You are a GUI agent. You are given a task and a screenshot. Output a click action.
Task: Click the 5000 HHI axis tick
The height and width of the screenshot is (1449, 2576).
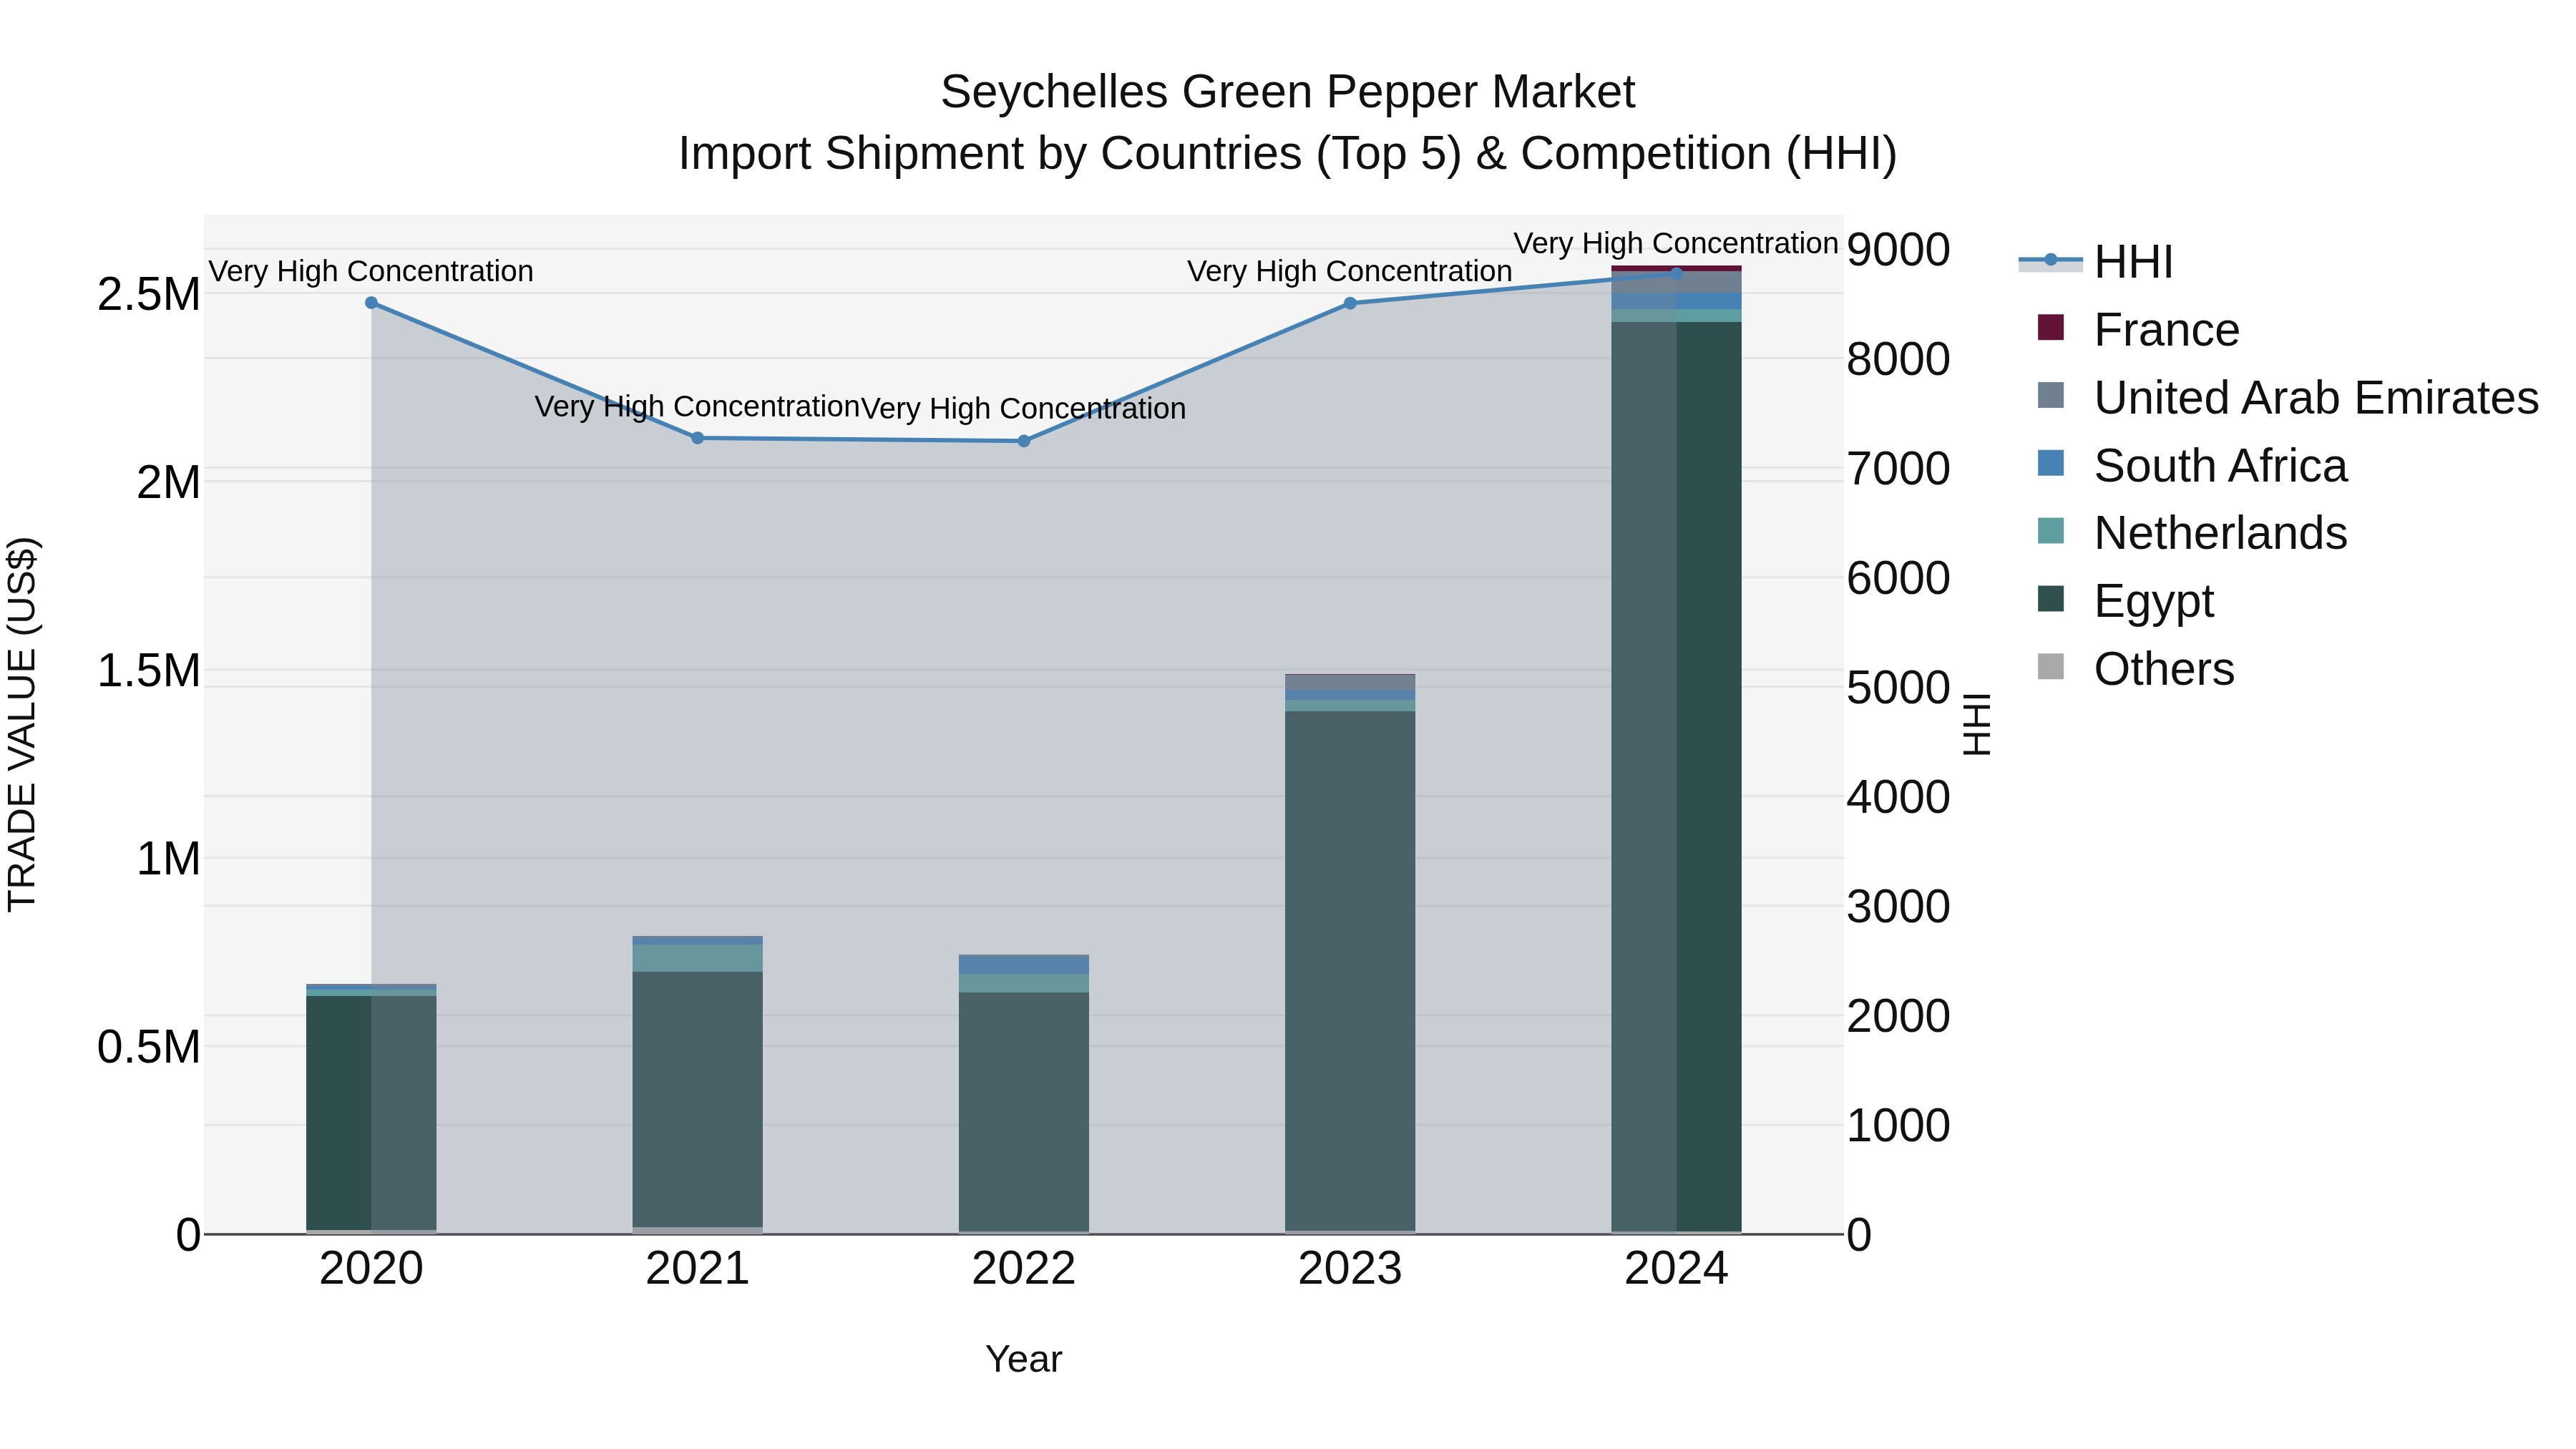coord(1898,688)
